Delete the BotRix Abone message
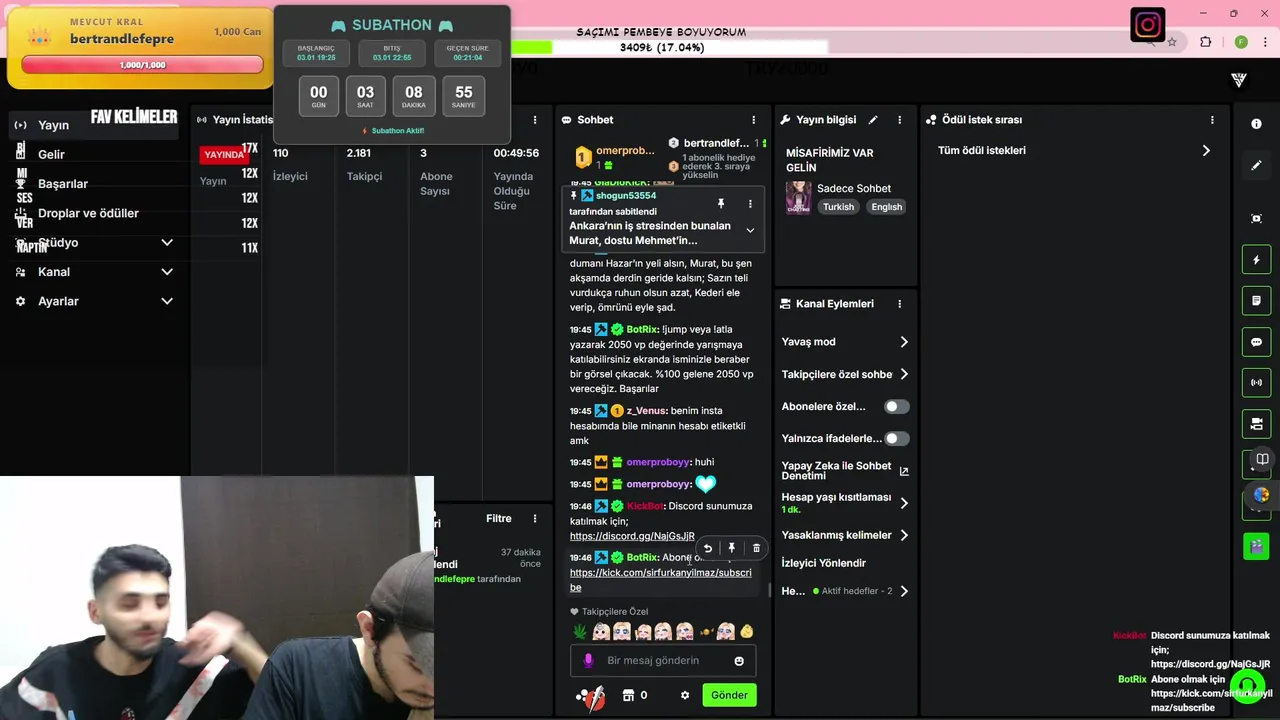1280x720 pixels. click(x=756, y=548)
